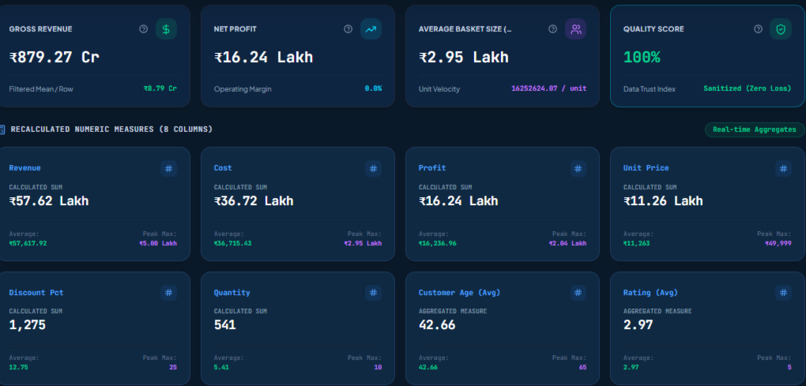Click the 16252624.07 / unit velocity value

[548, 88]
